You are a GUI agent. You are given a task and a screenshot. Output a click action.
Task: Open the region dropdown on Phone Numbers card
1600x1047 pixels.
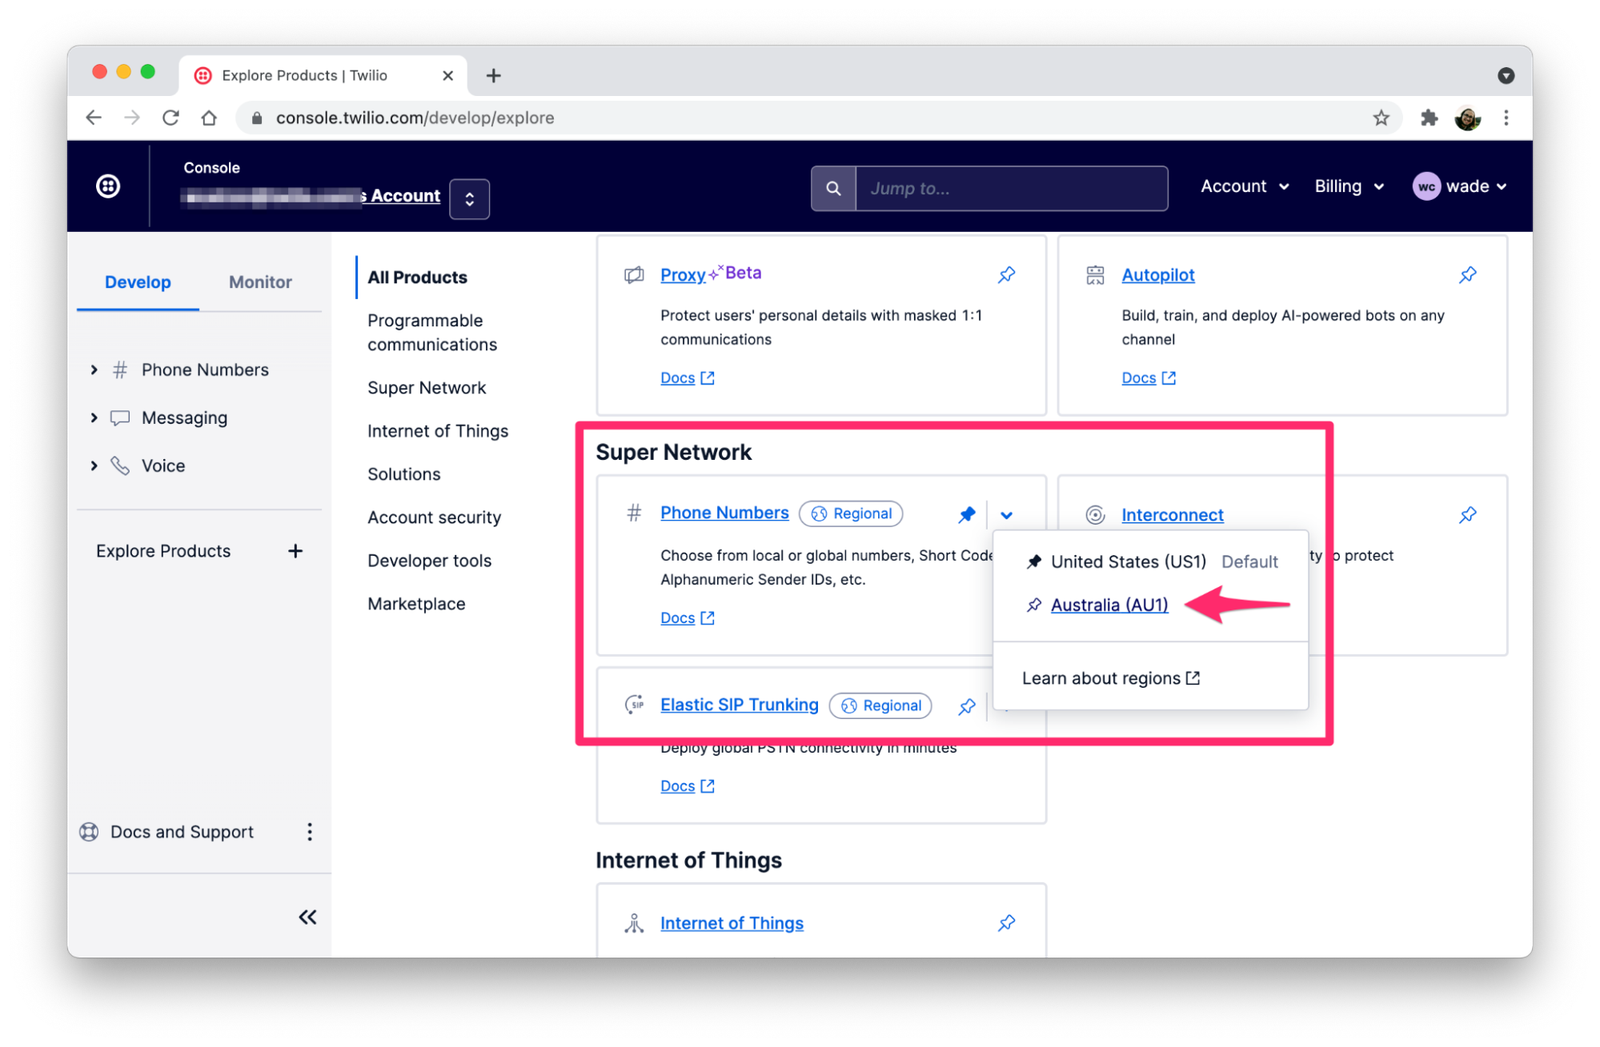pos(1007,514)
